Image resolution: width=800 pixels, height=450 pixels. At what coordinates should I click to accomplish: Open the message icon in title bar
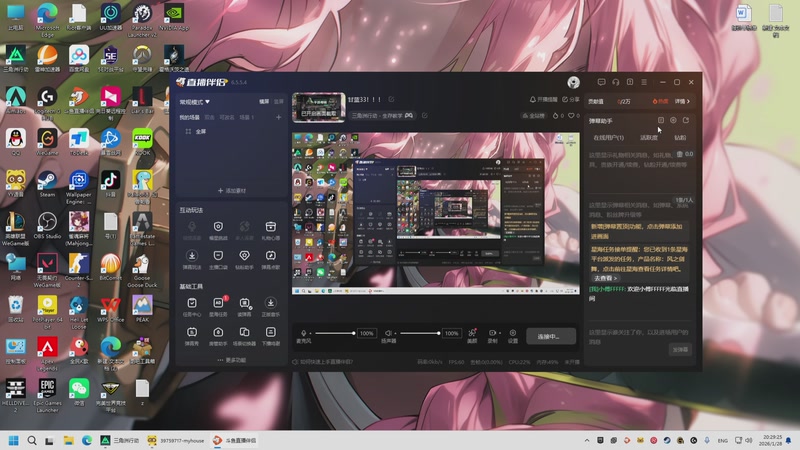point(602,82)
